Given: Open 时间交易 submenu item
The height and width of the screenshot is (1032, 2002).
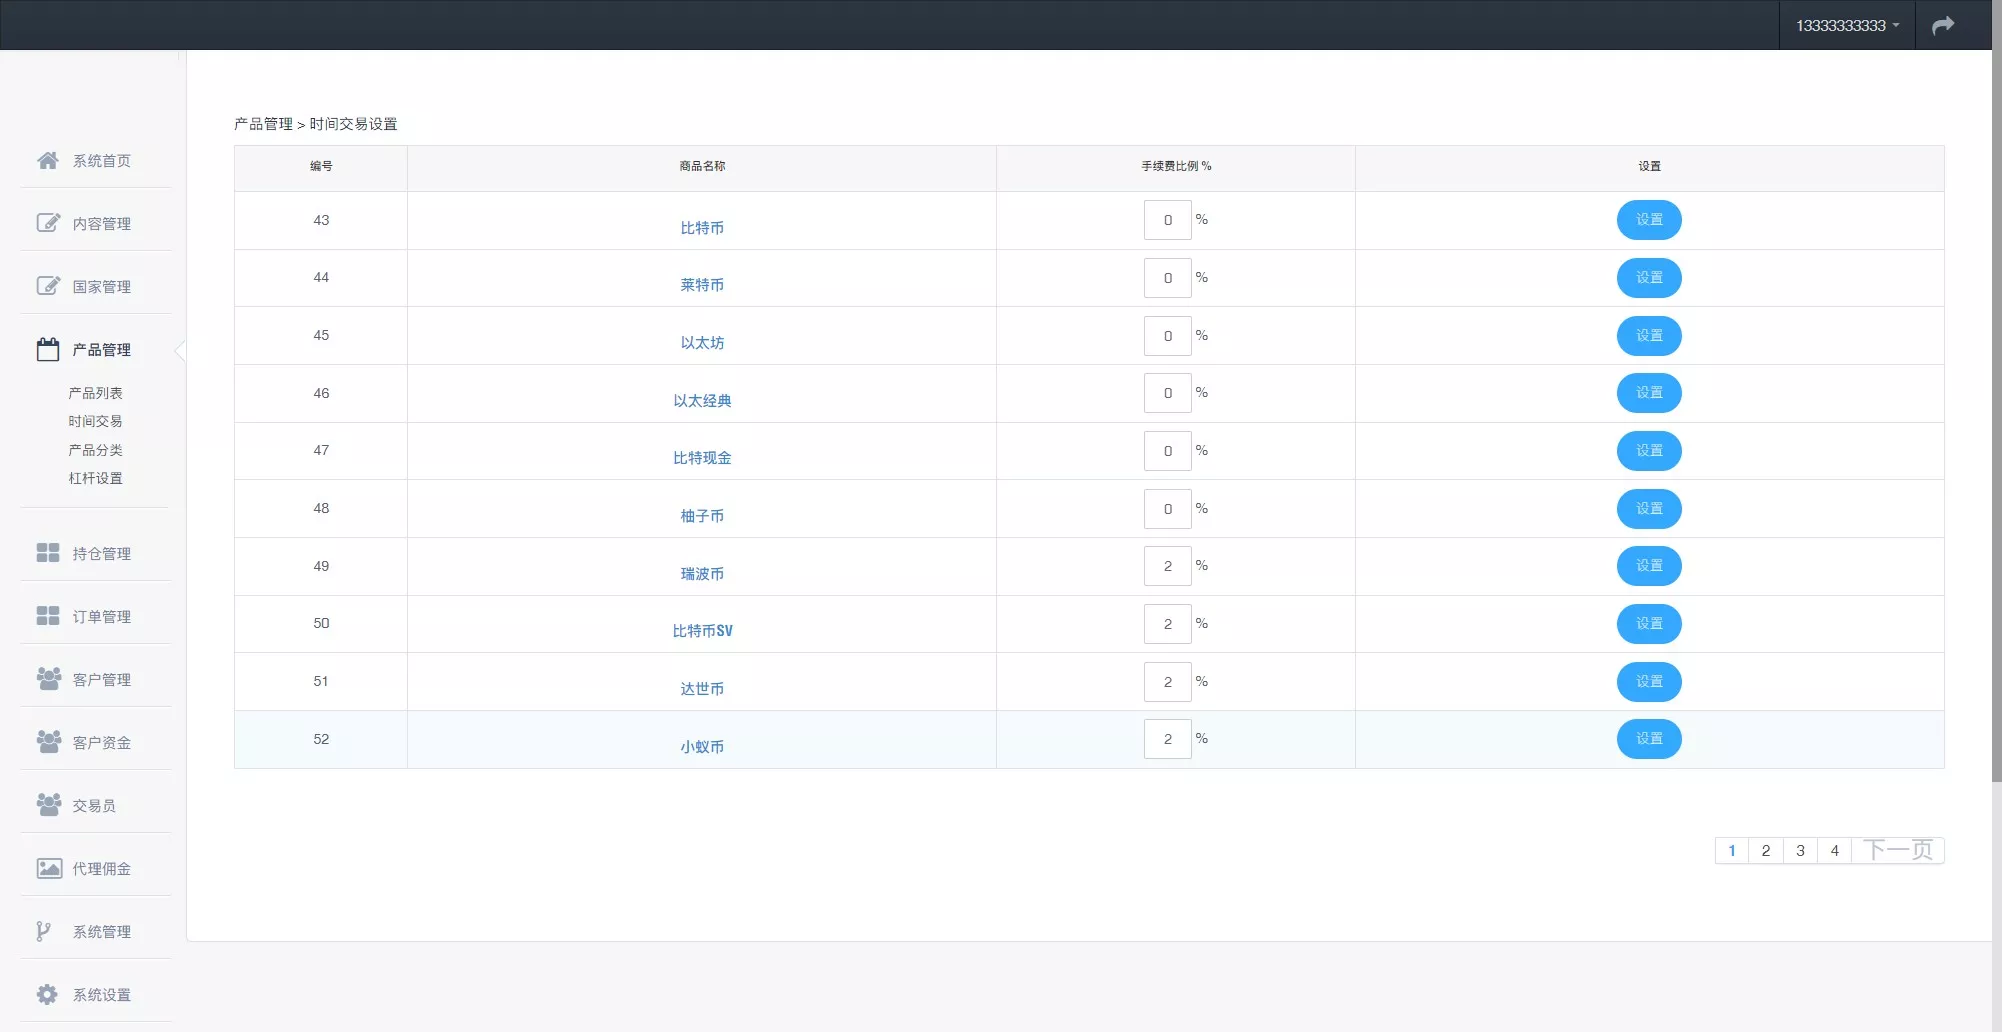Looking at the screenshot, I should click(95, 421).
